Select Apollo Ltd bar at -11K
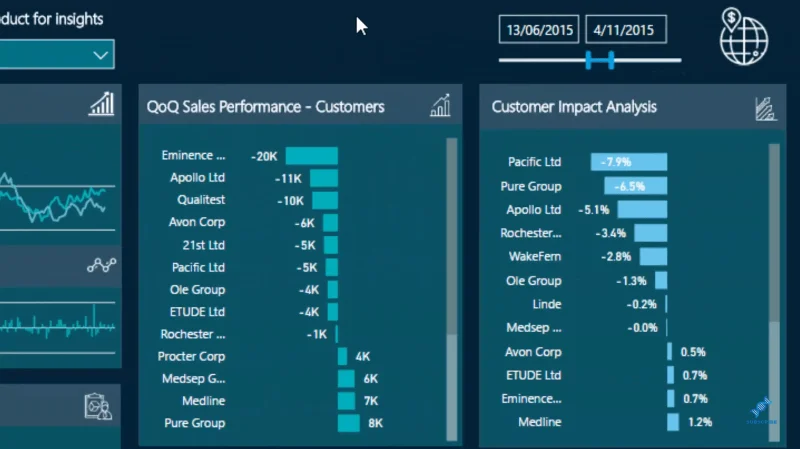 click(324, 178)
